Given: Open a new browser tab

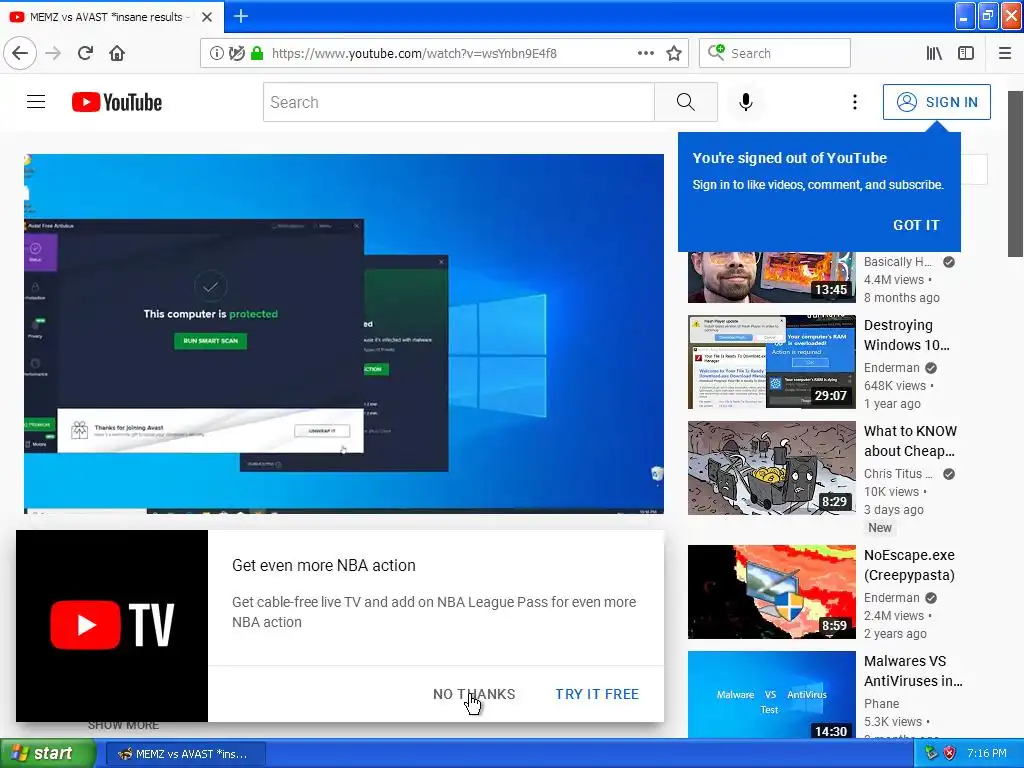Looking at the screenshot, I should pos(240,16).
